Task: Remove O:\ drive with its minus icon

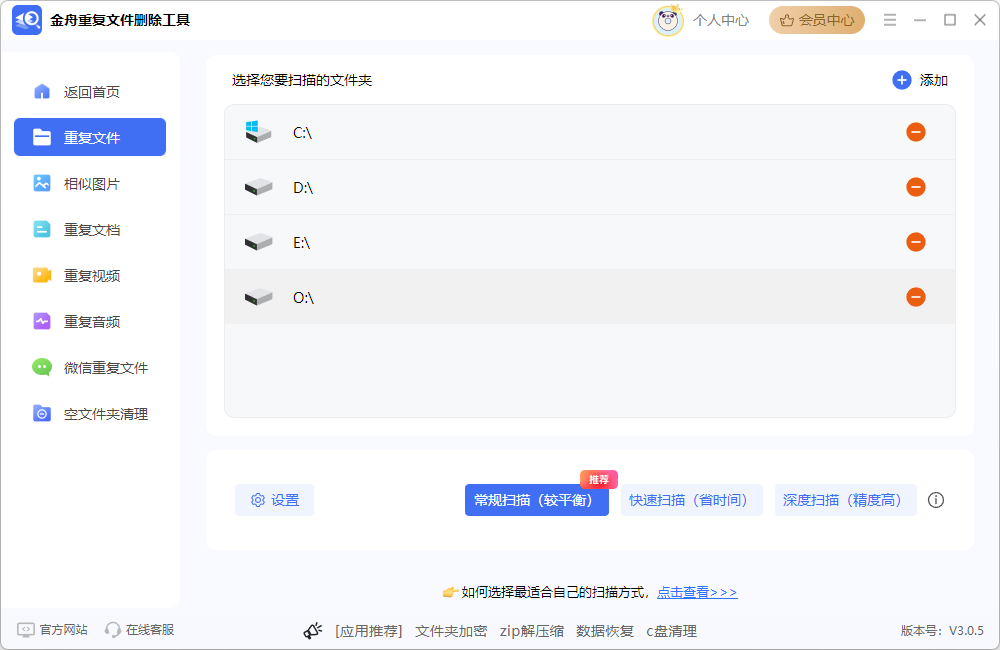Action: (916, 297)
